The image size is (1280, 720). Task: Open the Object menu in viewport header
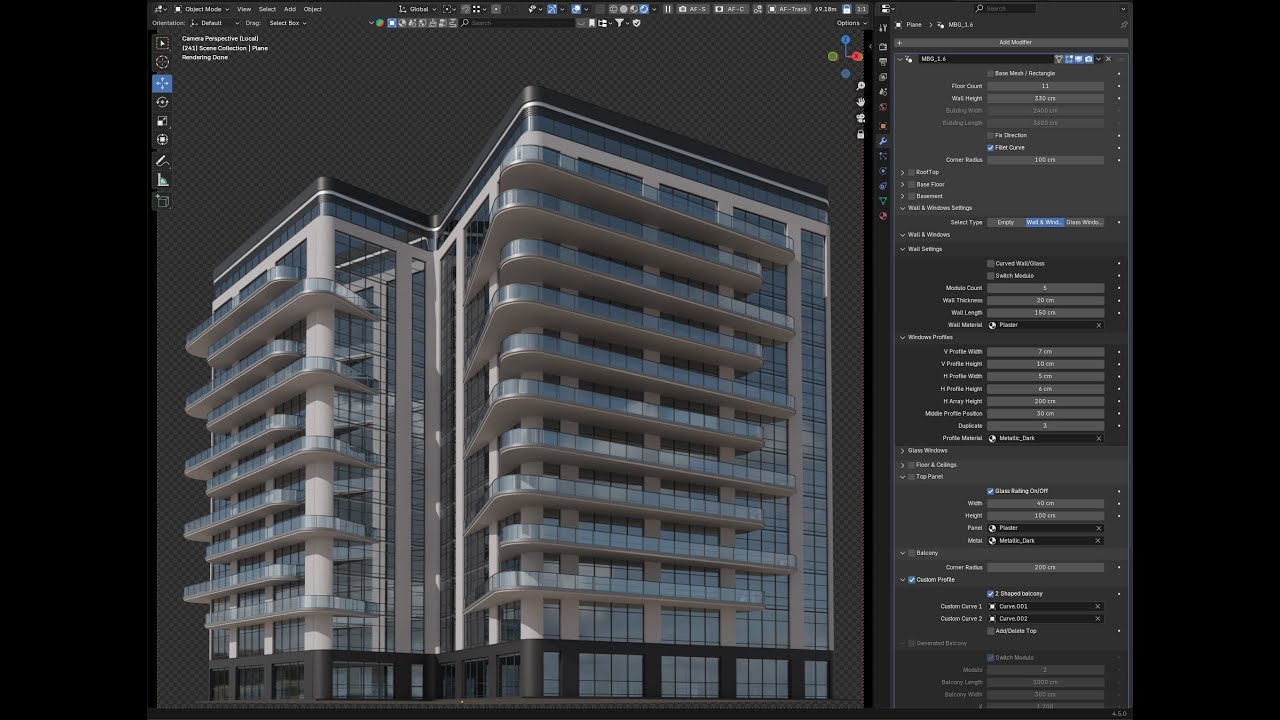click(313, 9)
